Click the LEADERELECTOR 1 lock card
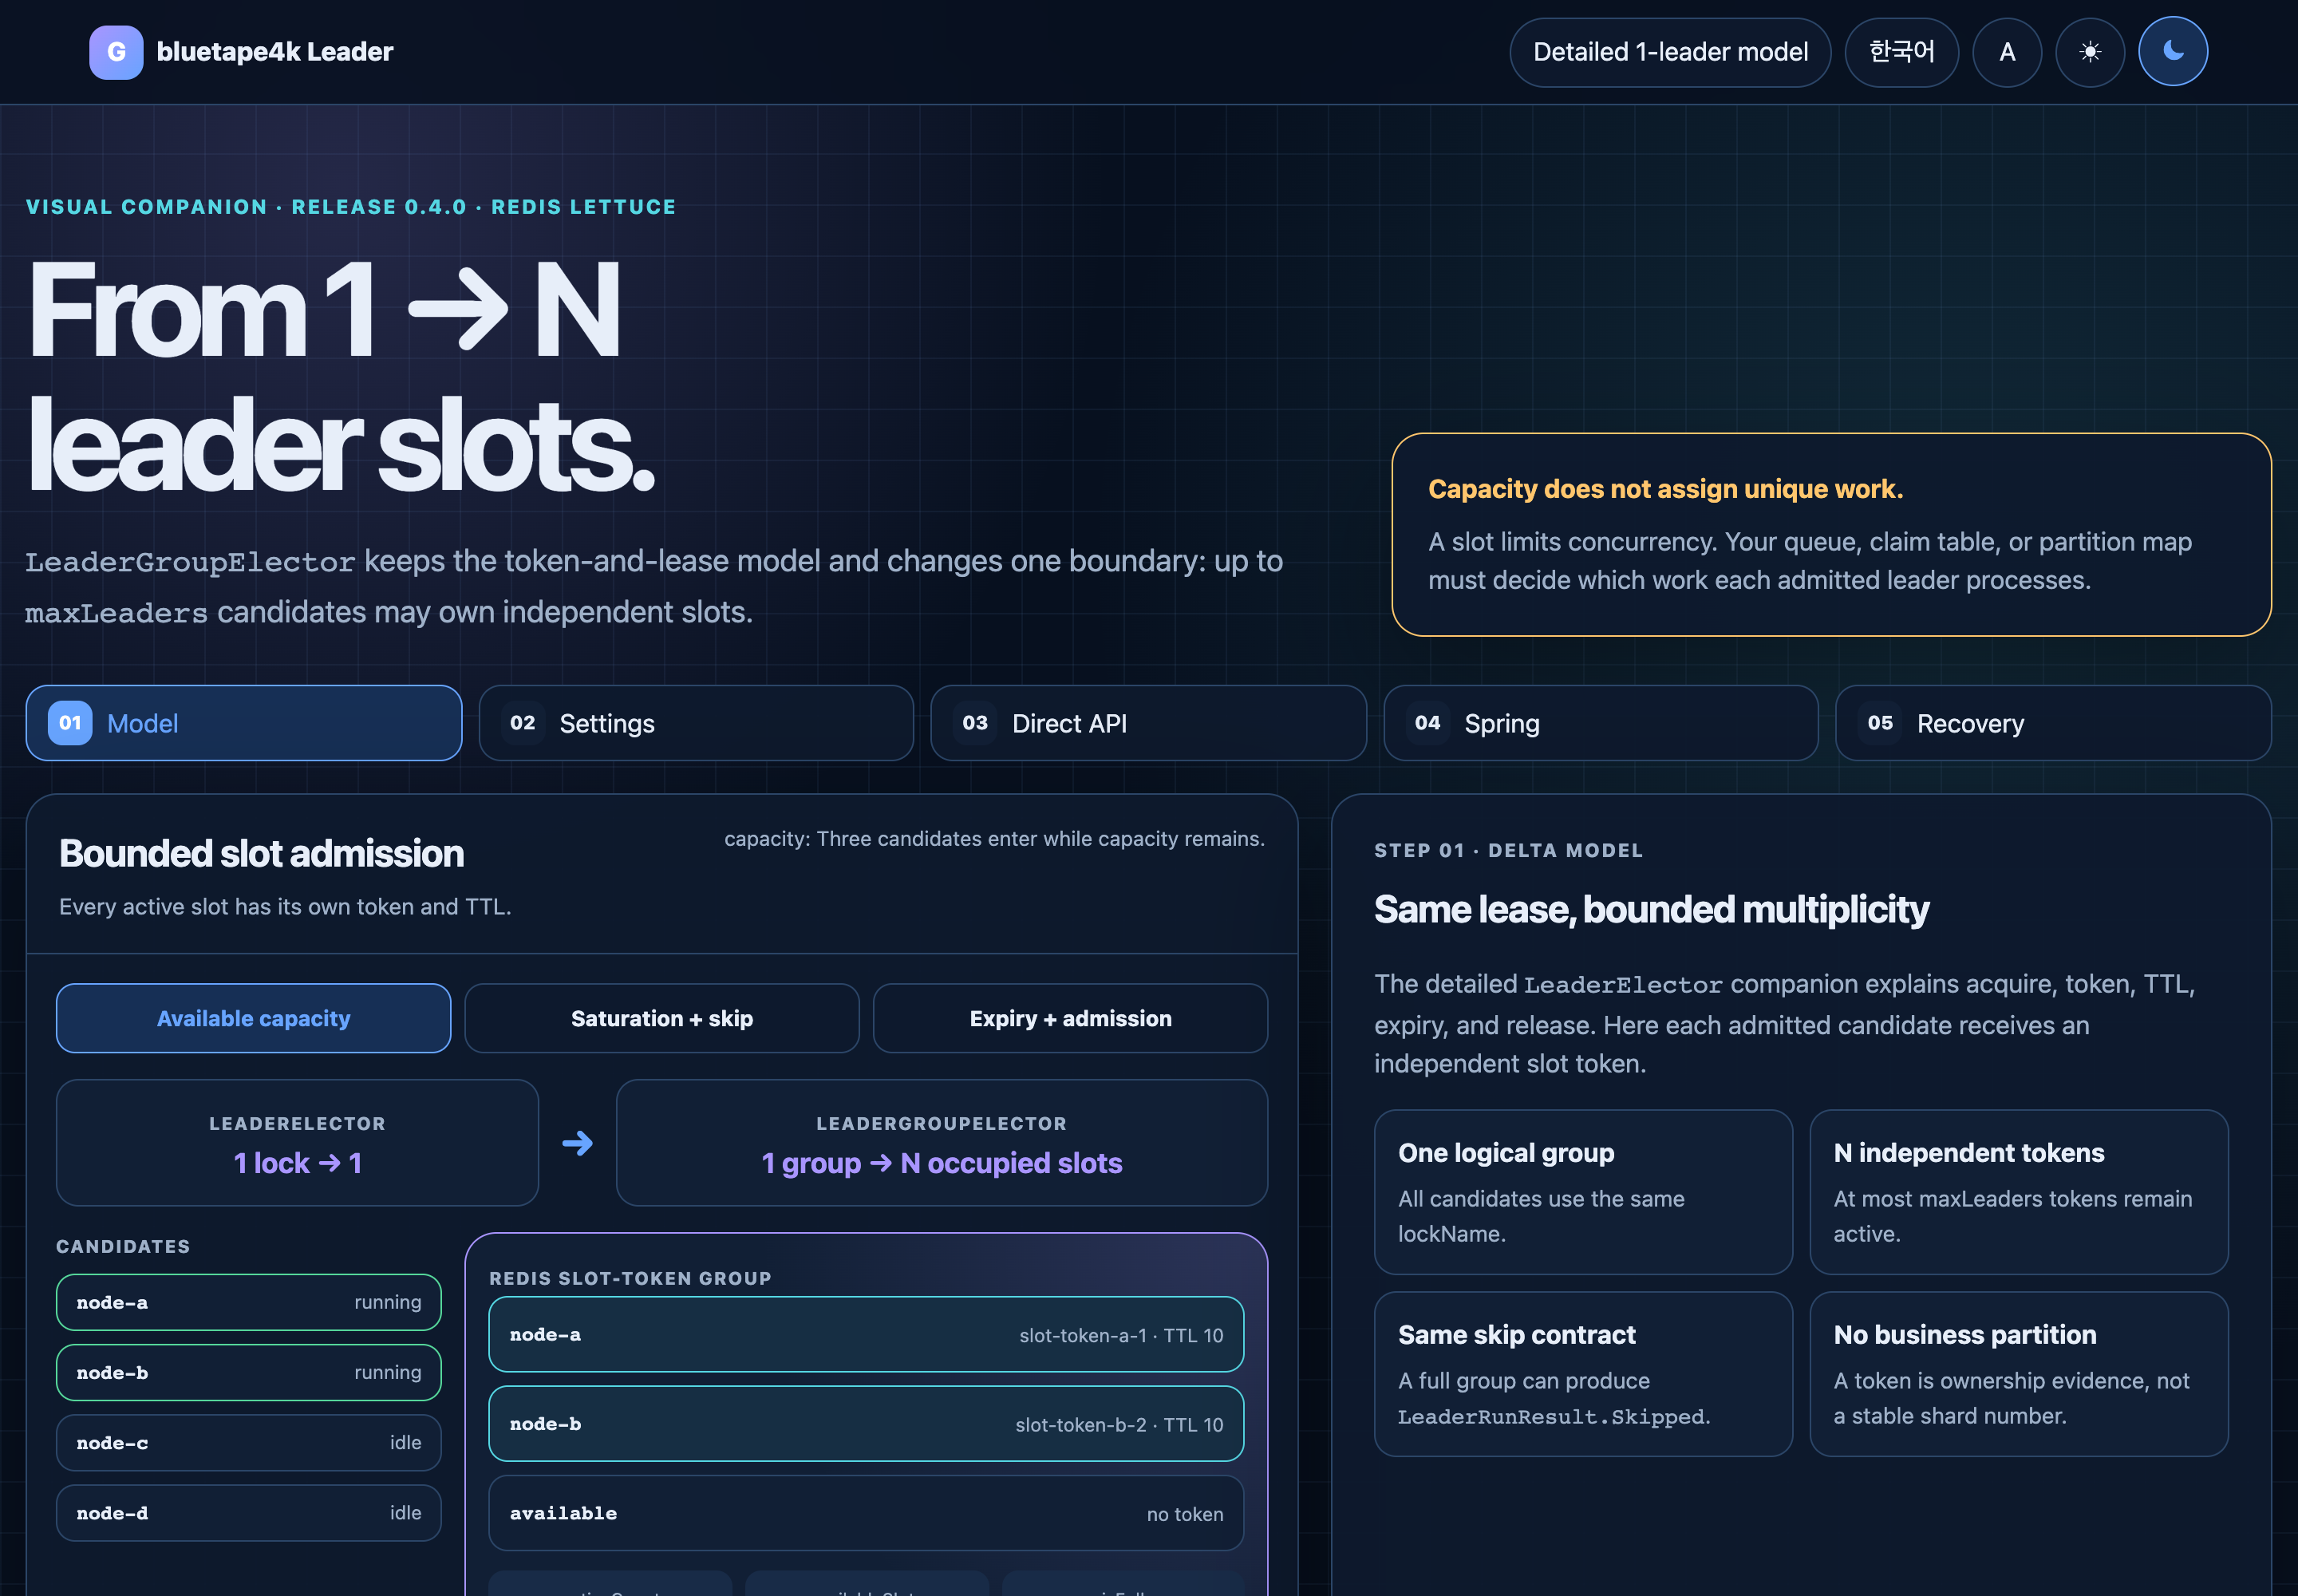Viewport: 2298px width, 1596px height. tap(297, 1143)
